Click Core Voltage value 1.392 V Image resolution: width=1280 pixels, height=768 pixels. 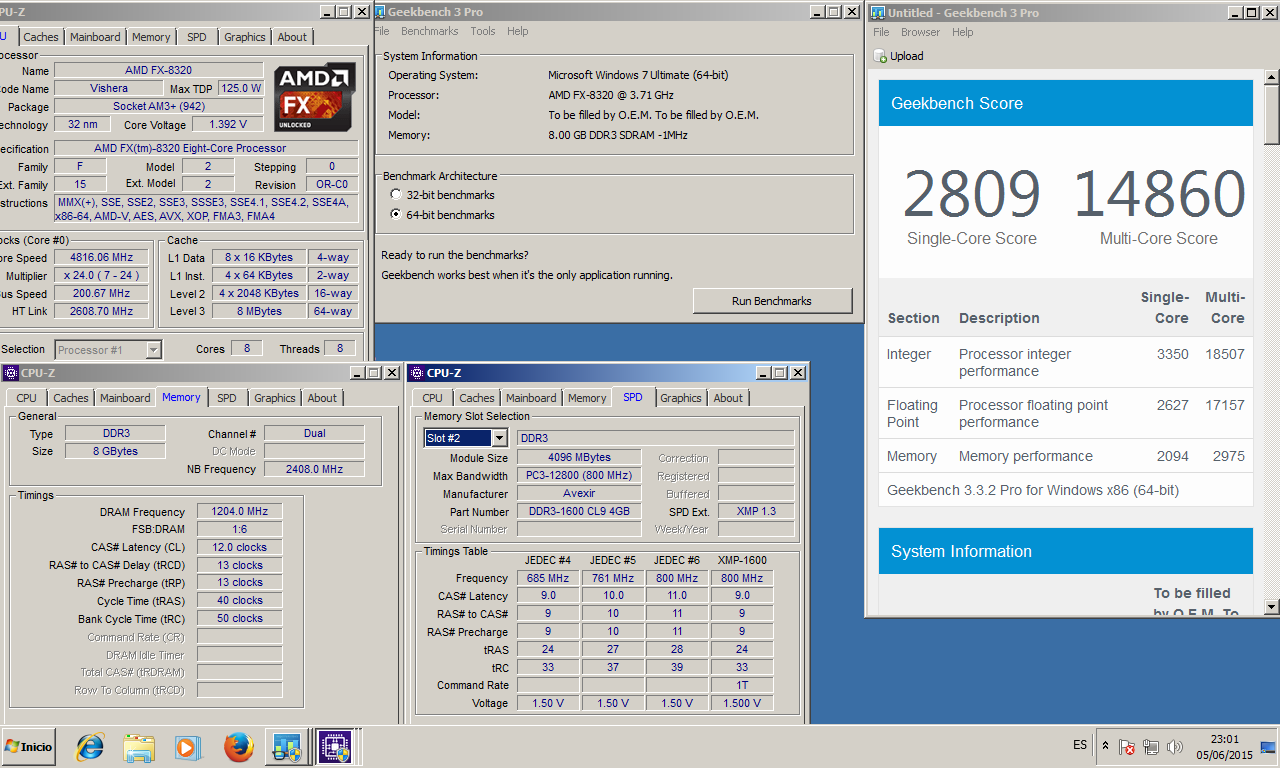[228, 125]
